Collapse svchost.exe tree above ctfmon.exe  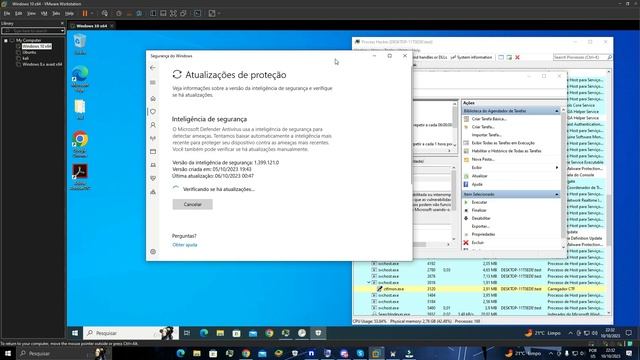pos(369,282)
